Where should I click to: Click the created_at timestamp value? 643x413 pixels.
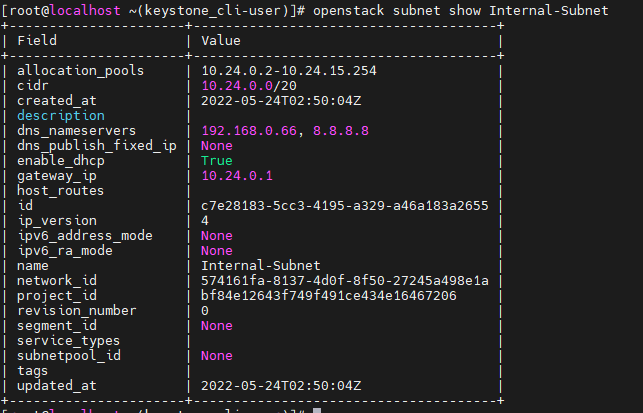(281, 100)
